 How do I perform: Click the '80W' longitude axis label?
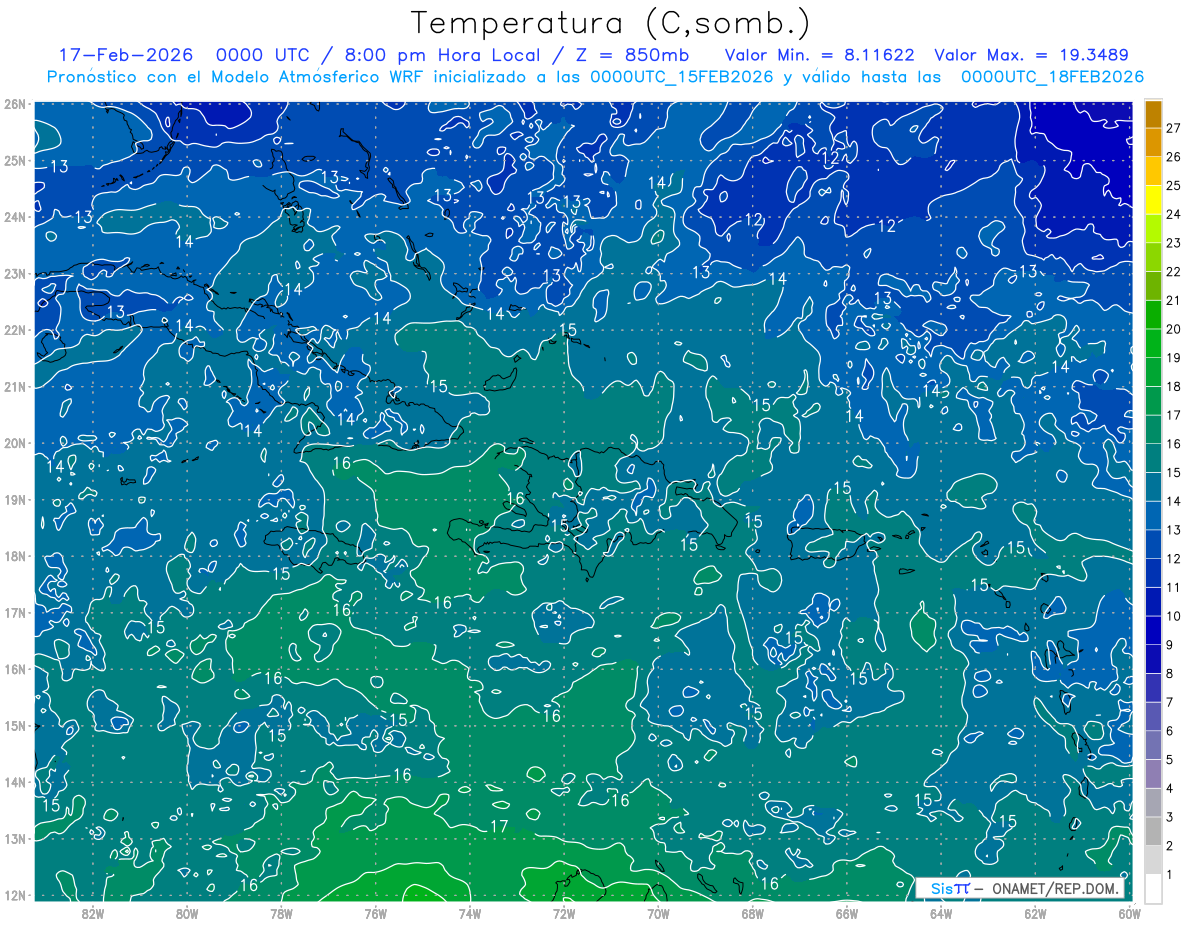187,913
